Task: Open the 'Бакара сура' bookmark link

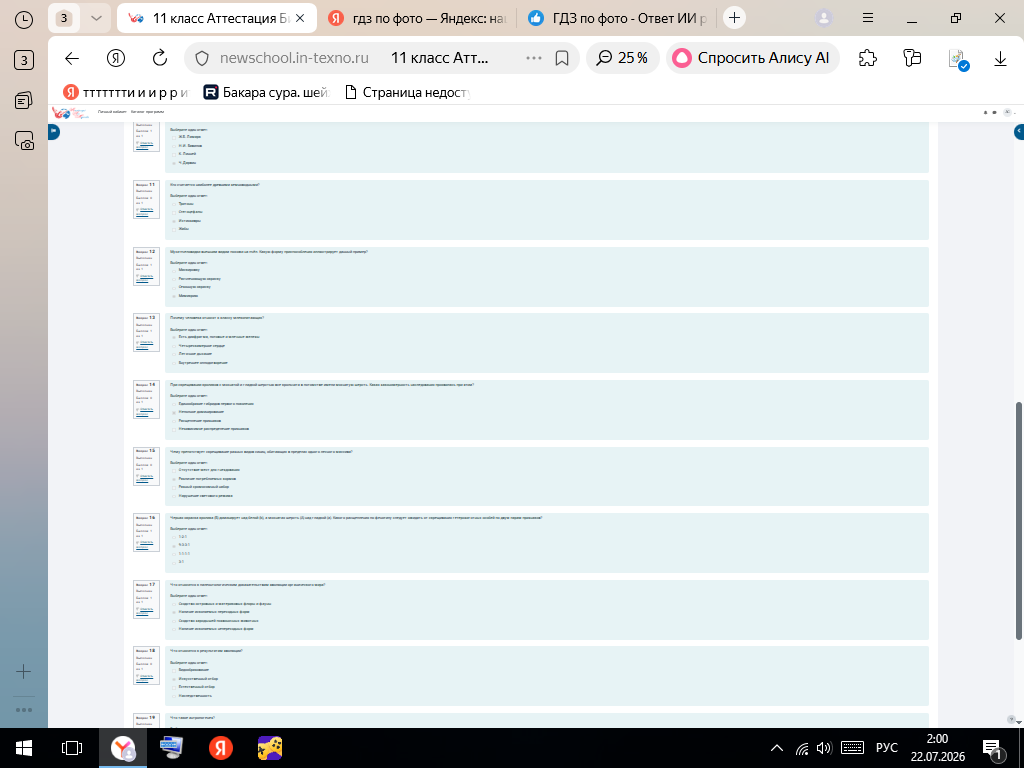Action: pos(266,93)
